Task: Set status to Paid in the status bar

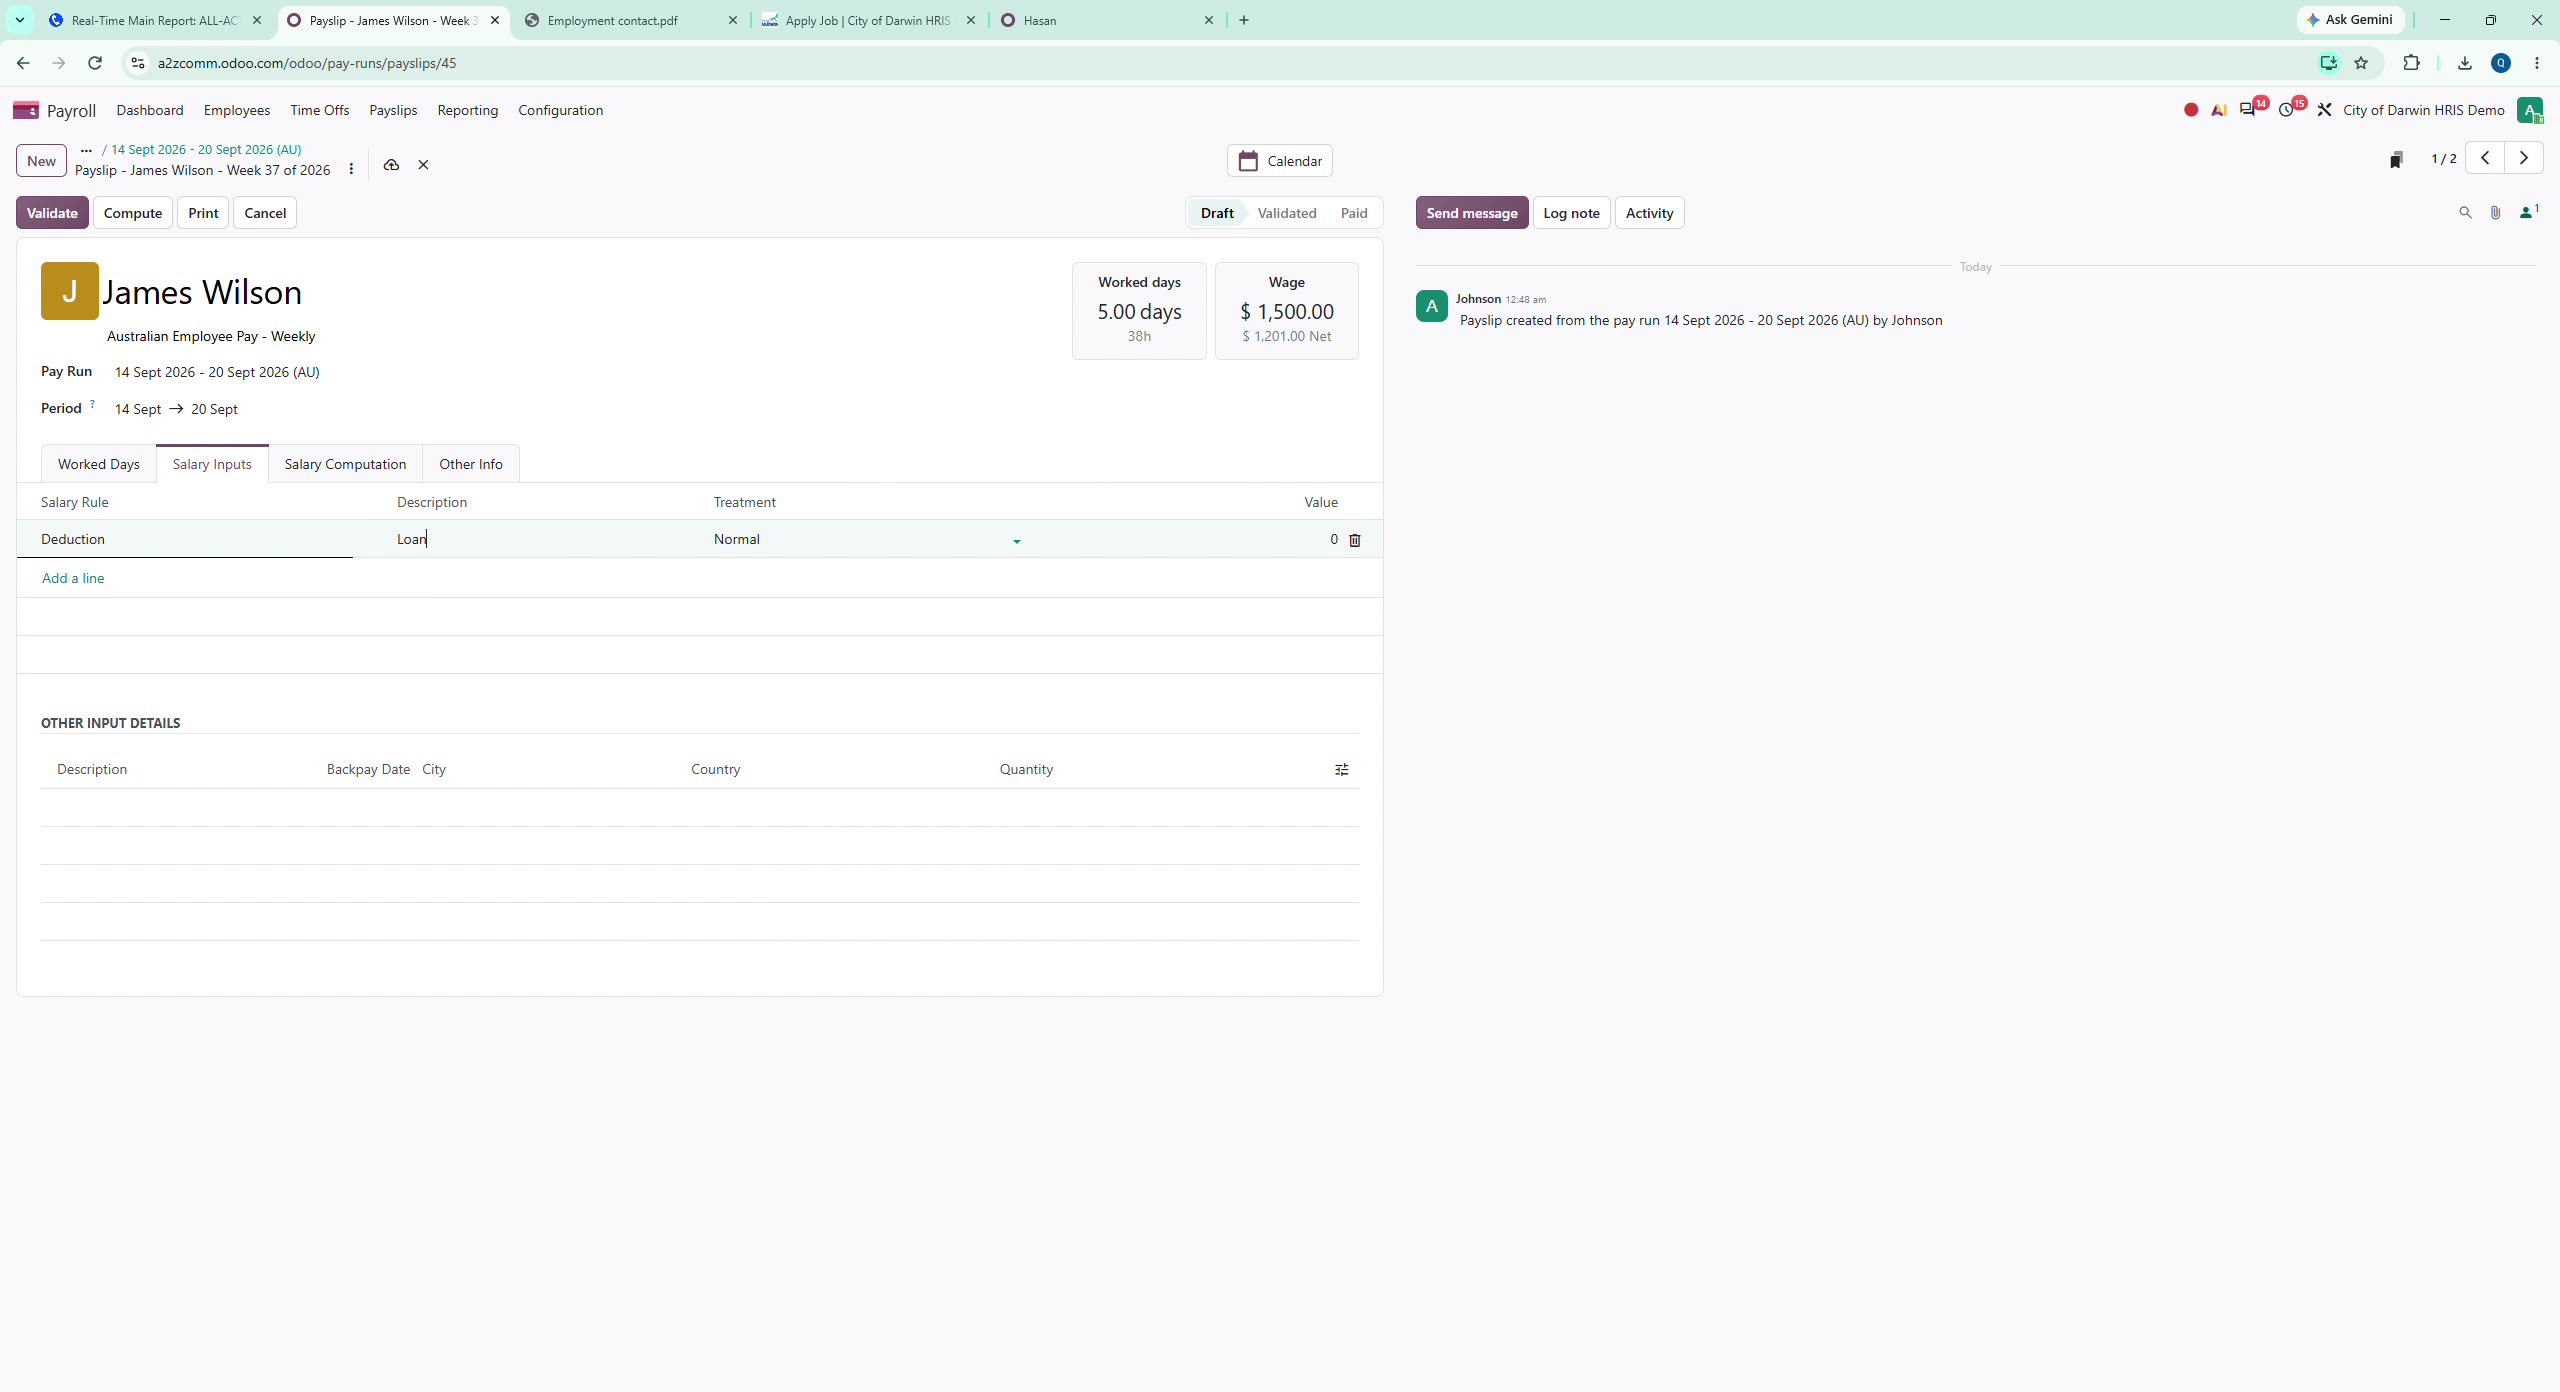Action: [1354, 213]
